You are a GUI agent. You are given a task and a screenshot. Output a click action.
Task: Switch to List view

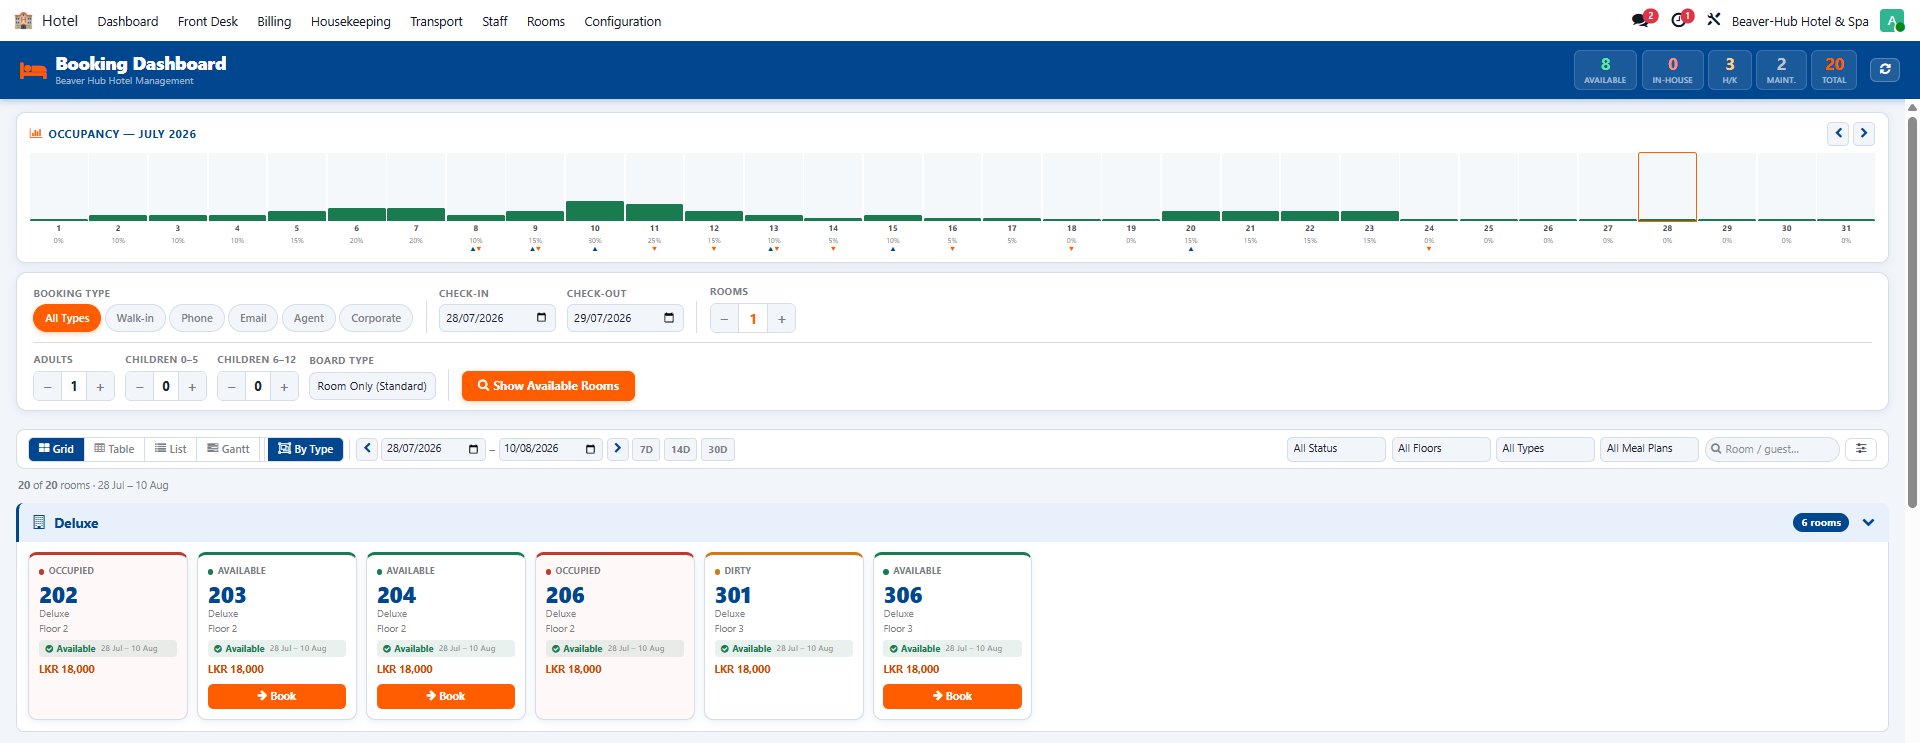click(171, 449)
